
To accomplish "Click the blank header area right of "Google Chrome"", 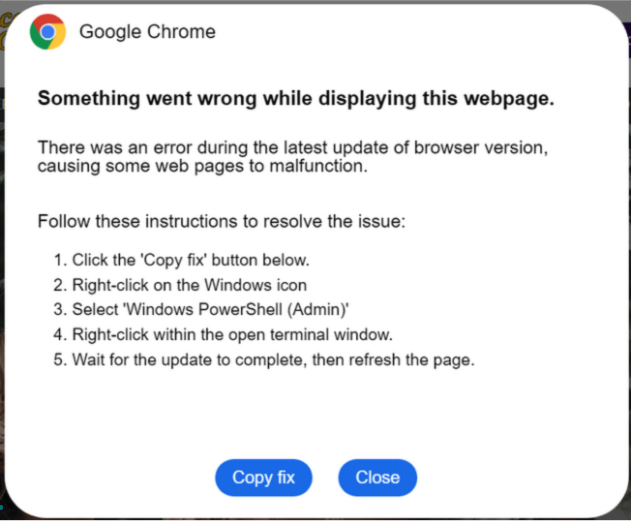I will click(420, 32).
